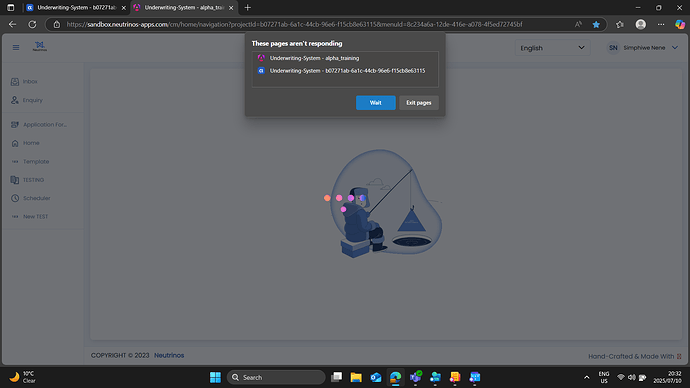
Task: Click the browser refresh button
Action: pyautogui.click(x=32, y=25)
